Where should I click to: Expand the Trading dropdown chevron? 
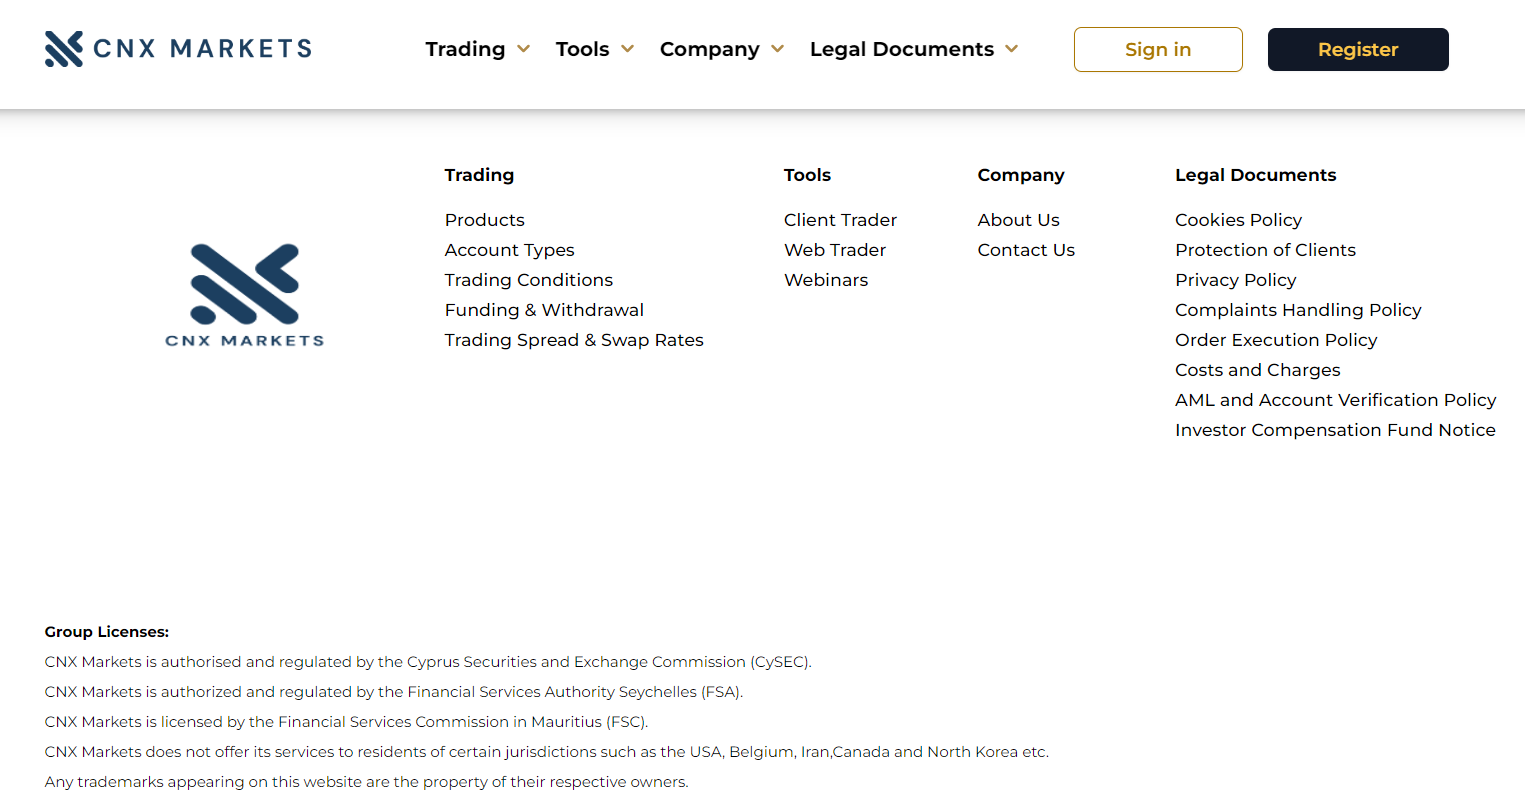coord(524,49)
